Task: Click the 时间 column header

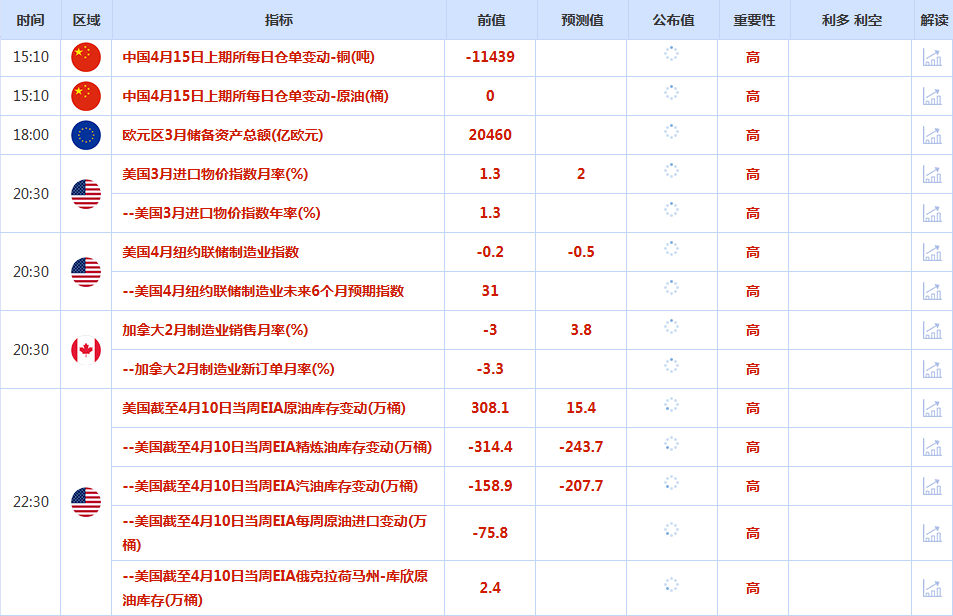Action: 30,20
